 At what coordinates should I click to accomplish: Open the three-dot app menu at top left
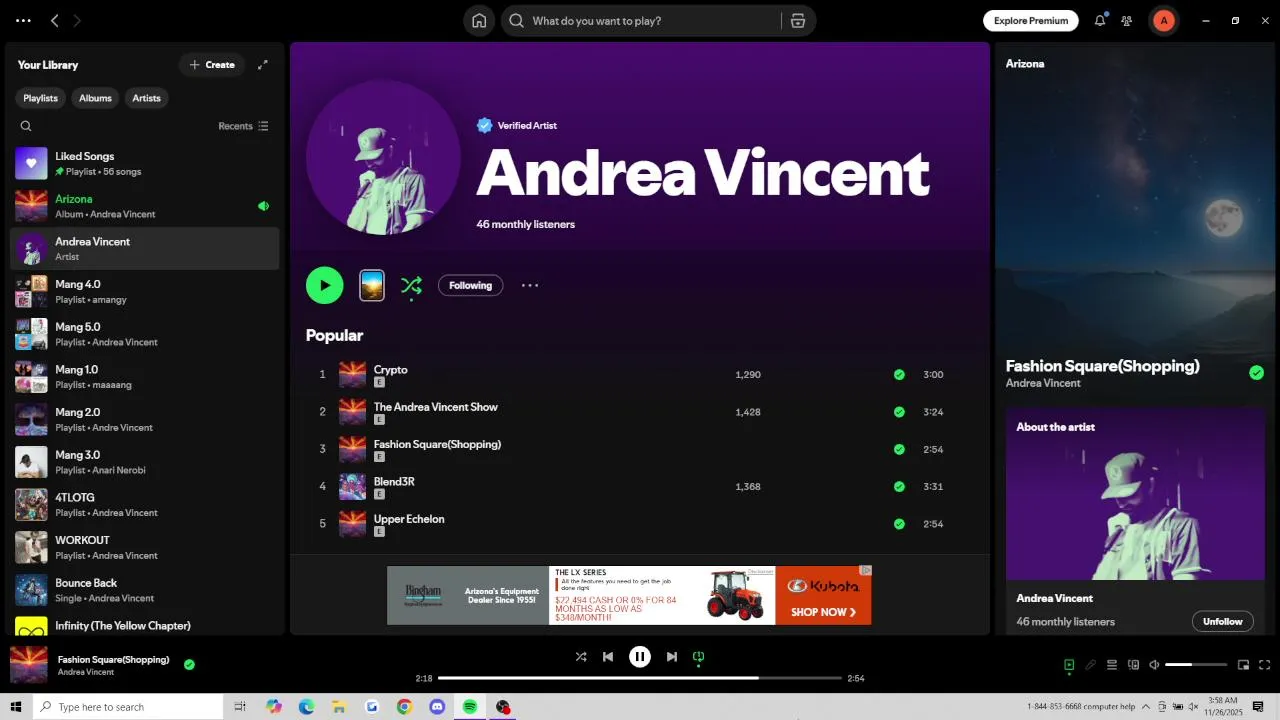pos(23,20)
